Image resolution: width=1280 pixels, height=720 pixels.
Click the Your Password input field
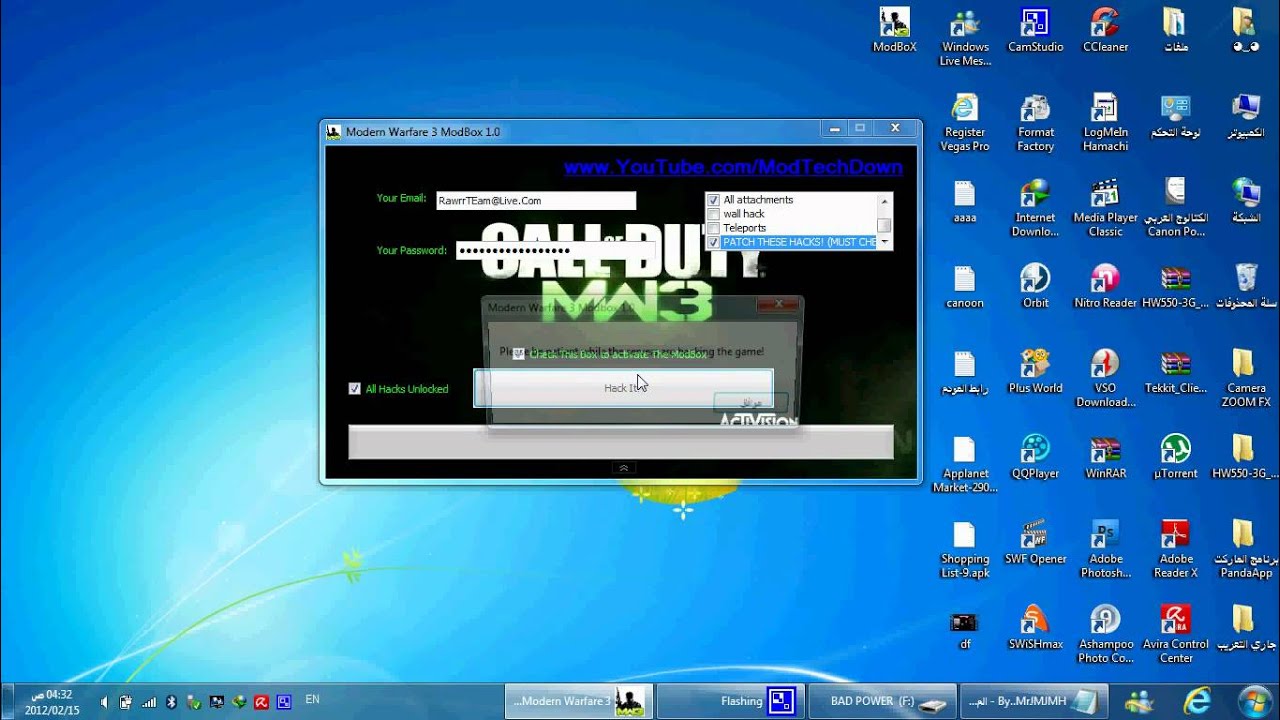(x=556, y=250)
